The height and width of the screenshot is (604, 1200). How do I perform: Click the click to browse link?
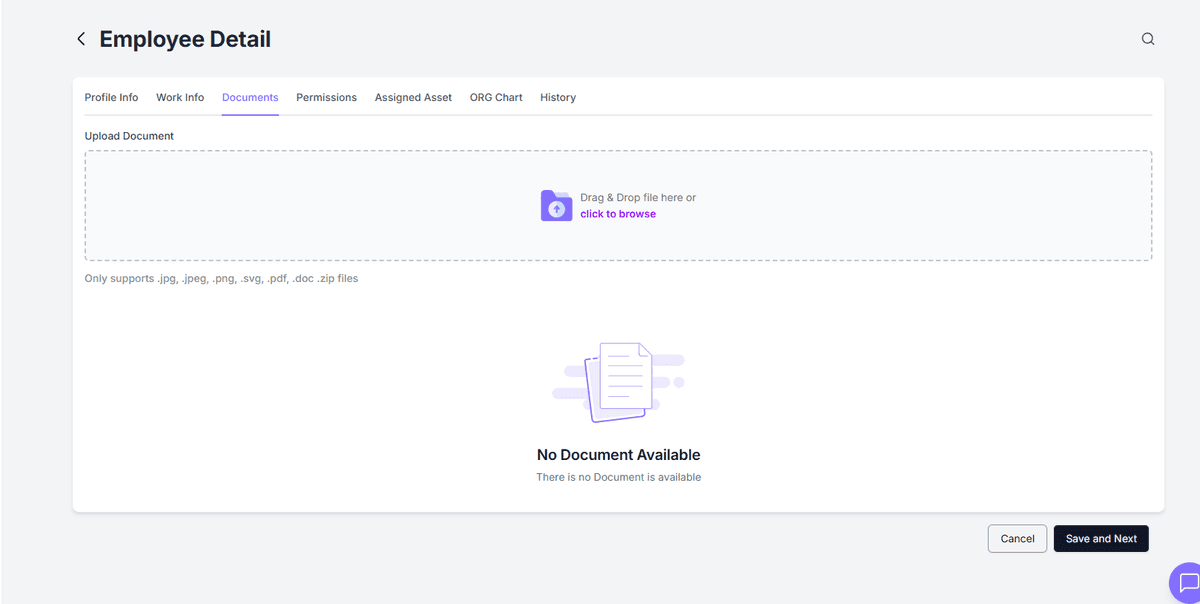[x=618, y=213]
